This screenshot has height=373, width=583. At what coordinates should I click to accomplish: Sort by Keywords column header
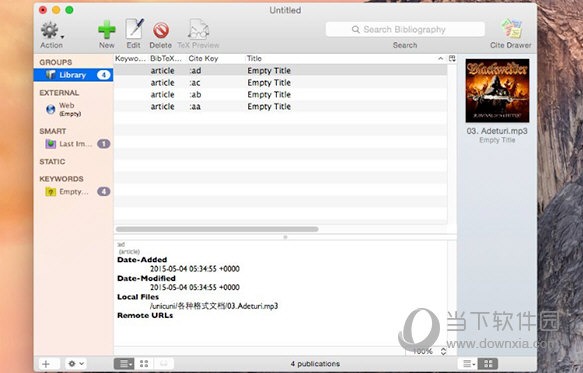pos(130,58)
